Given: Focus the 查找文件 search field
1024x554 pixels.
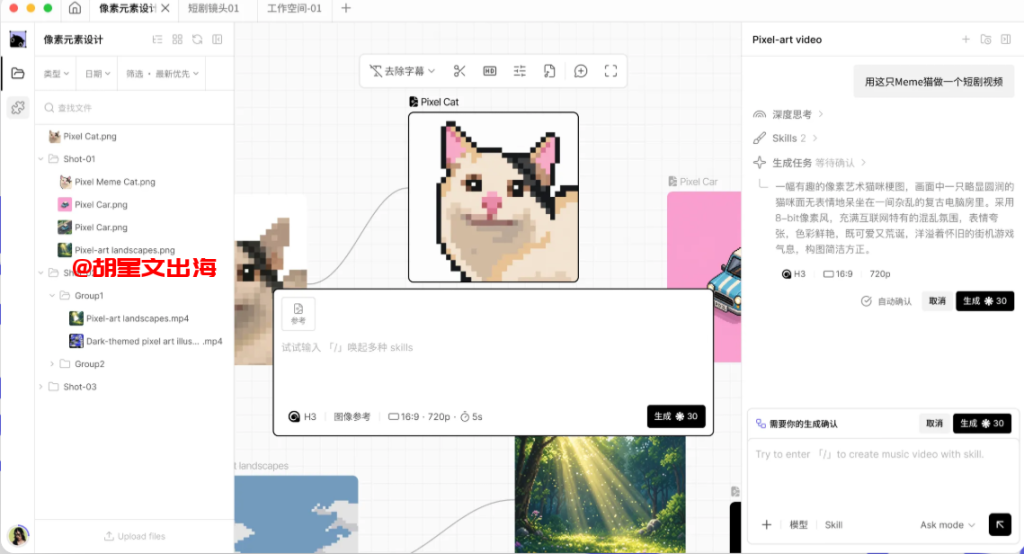Looking at the screenshot, I should pos(135,108).
